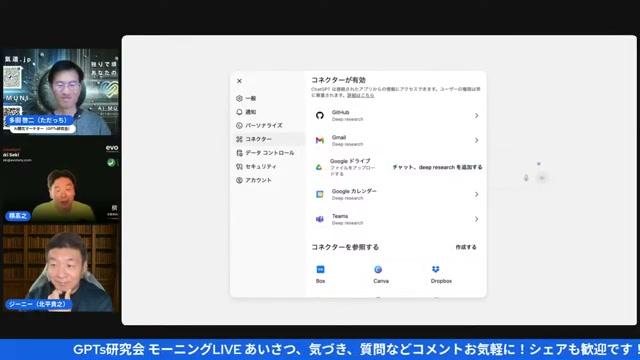
Task: Expand the Gmail connector chevron
Action: pyautogui.click(x=476, y=140)
